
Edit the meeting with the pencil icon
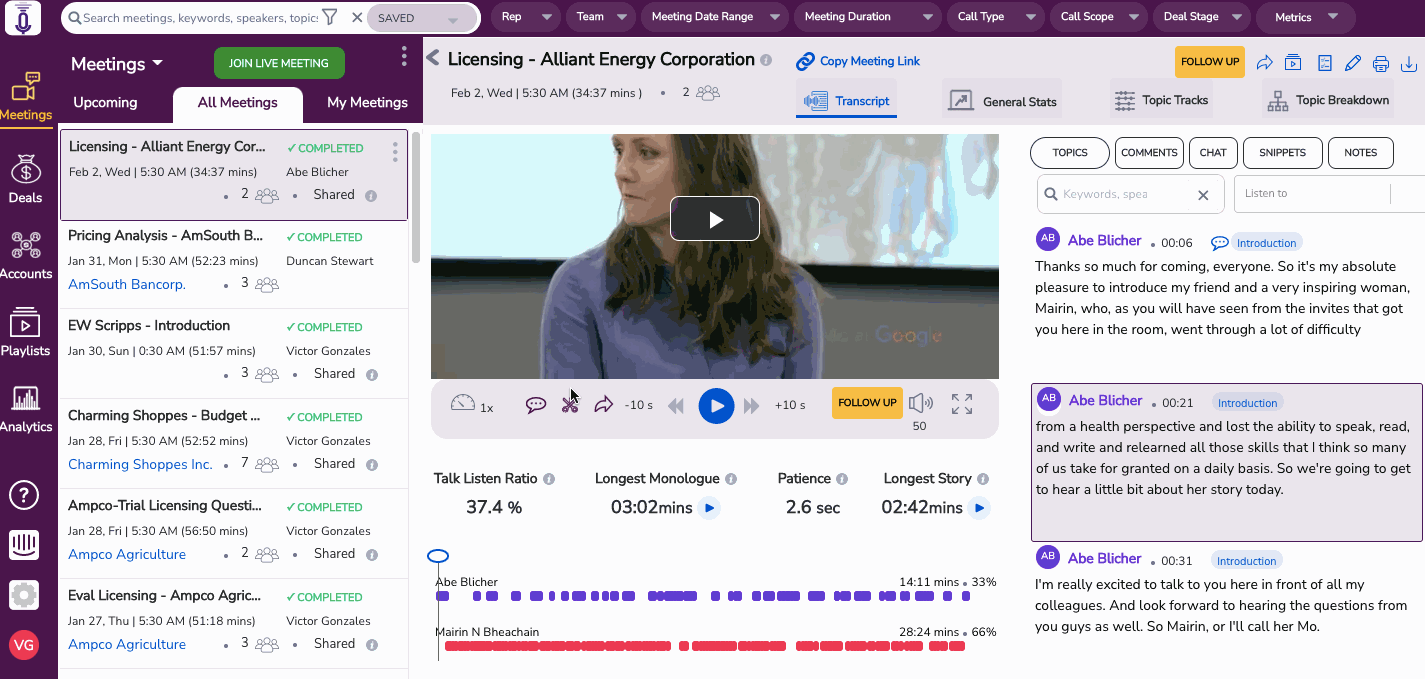click(x=1353, y=63)
